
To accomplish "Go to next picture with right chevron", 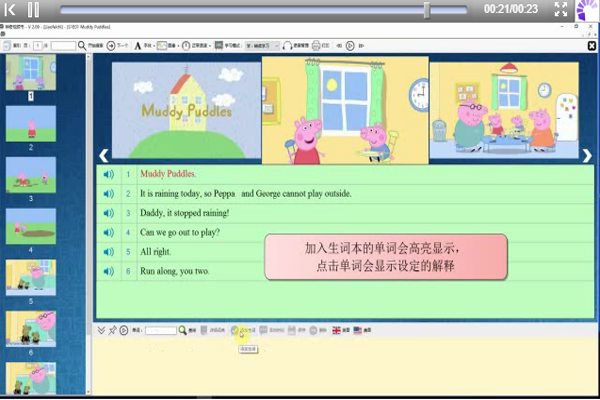I will pyautogui.click(x=587, y=155).
